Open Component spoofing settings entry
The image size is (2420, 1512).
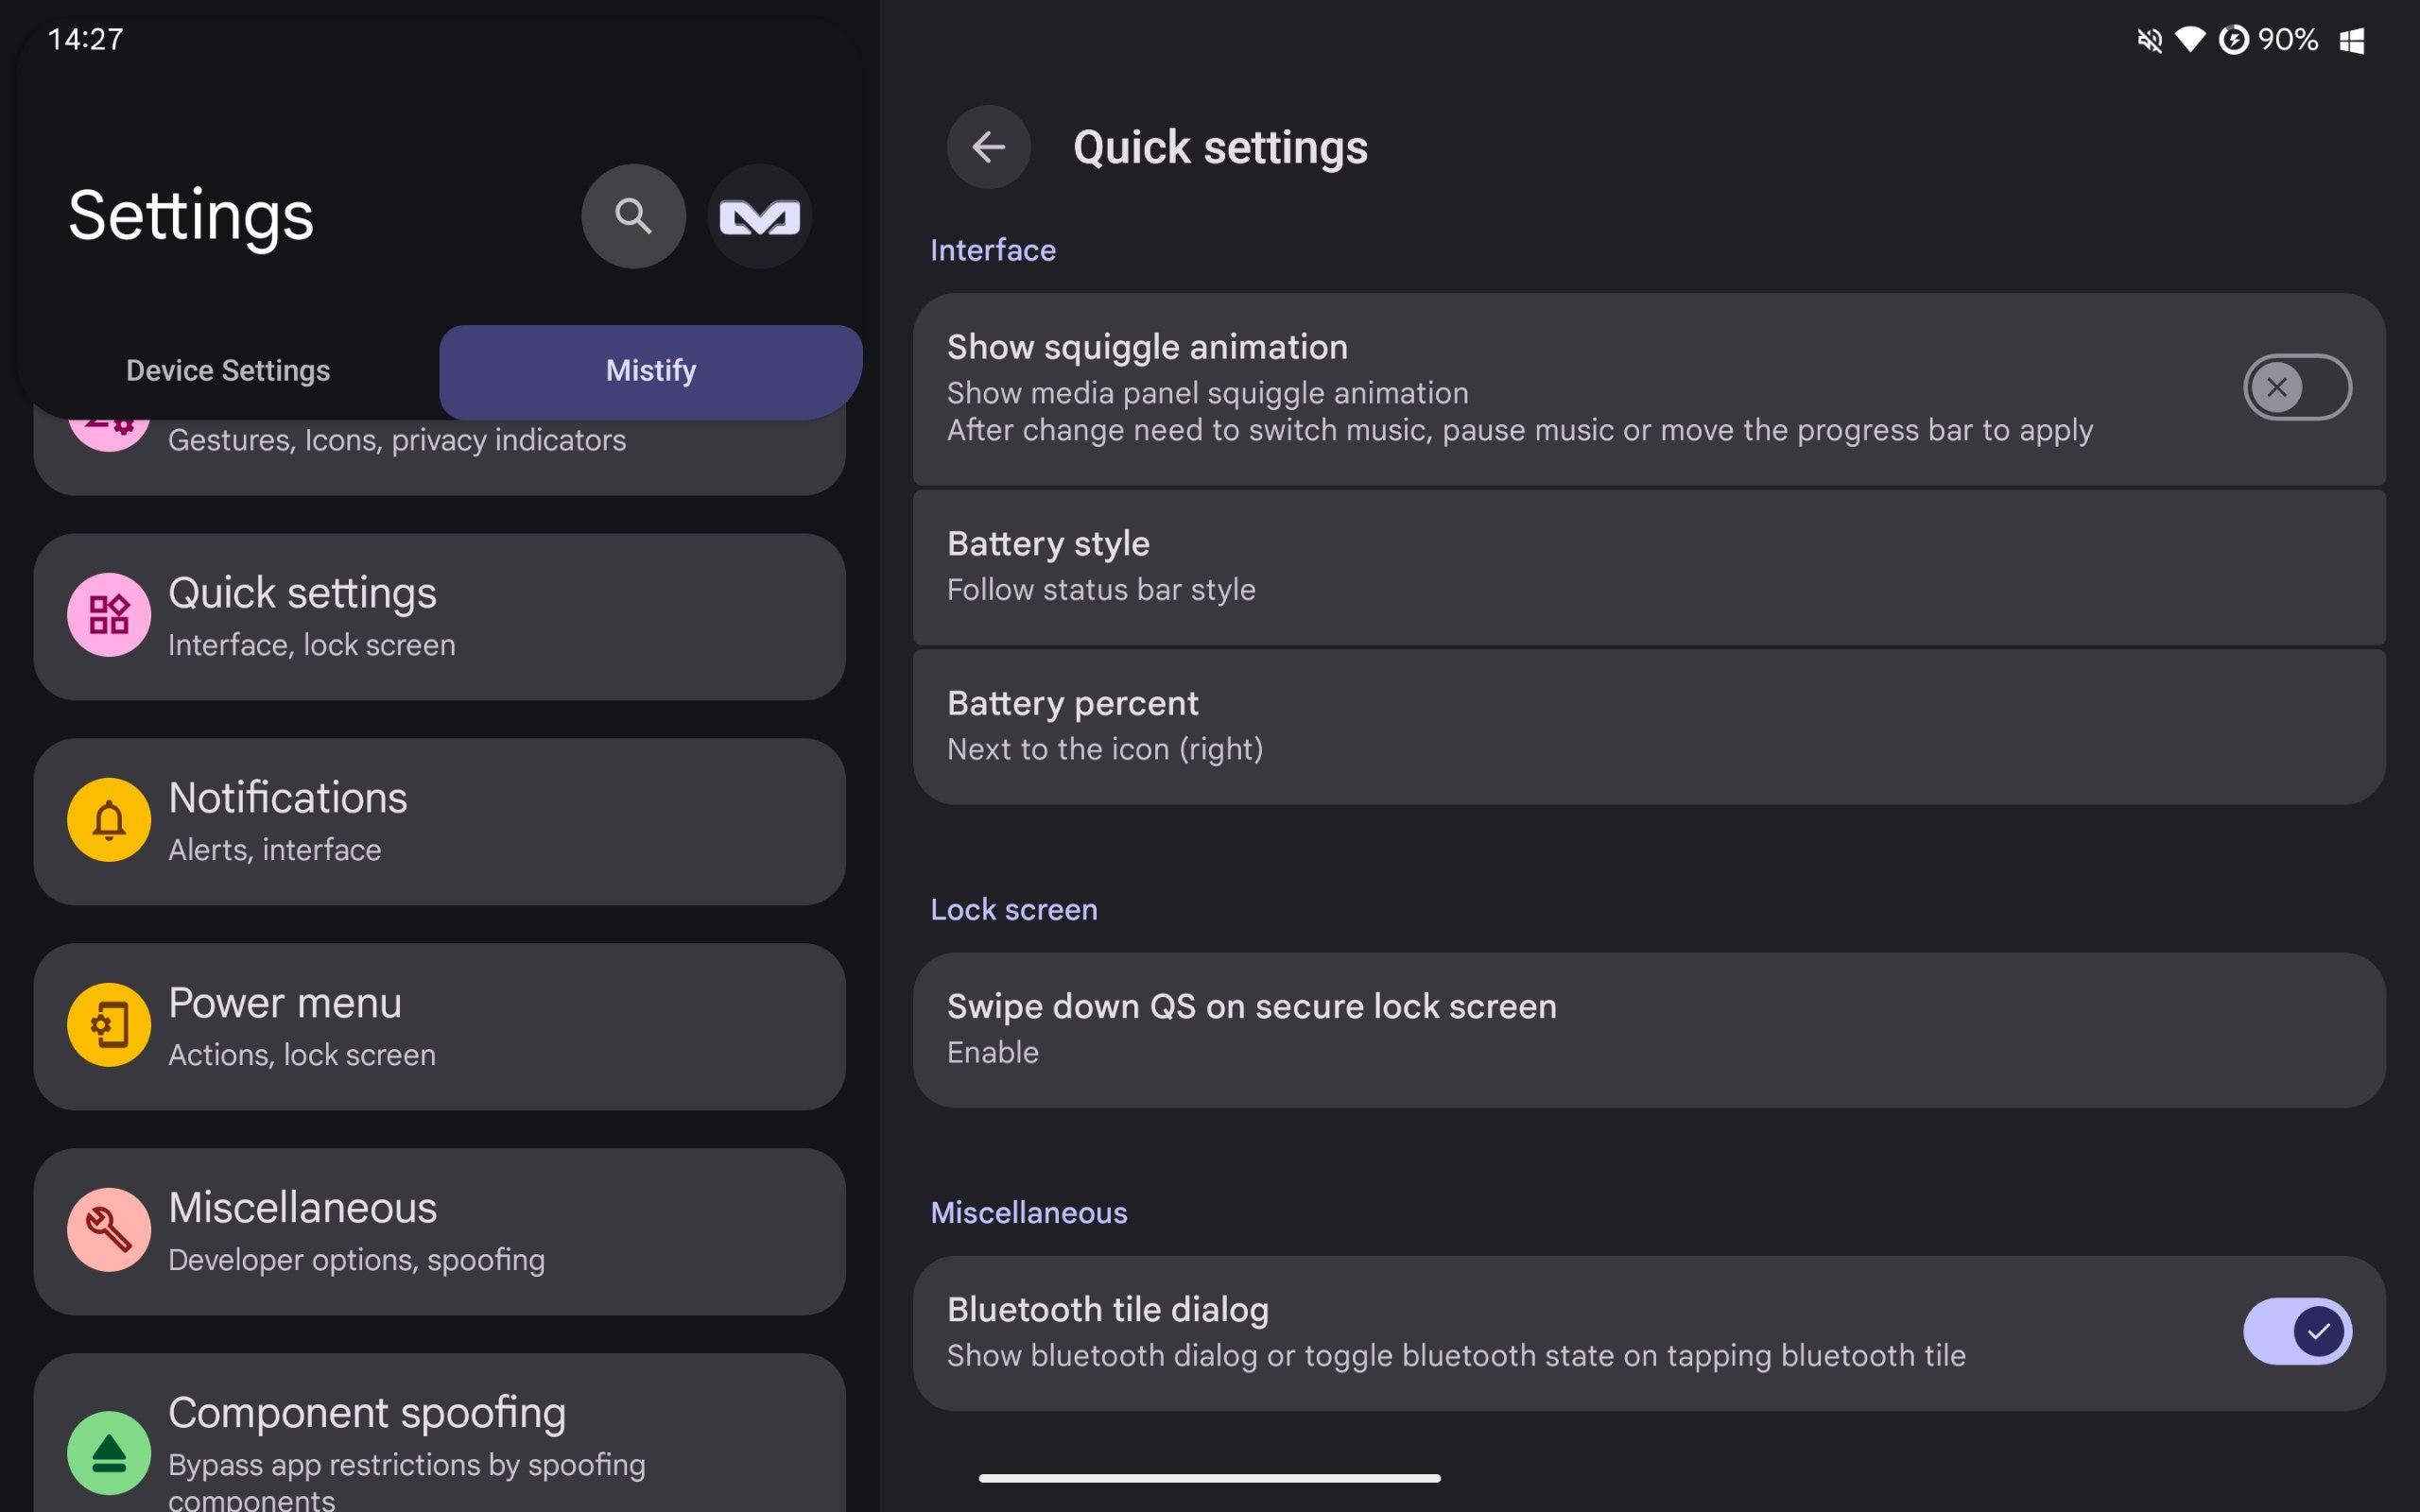click(439, 1433)
